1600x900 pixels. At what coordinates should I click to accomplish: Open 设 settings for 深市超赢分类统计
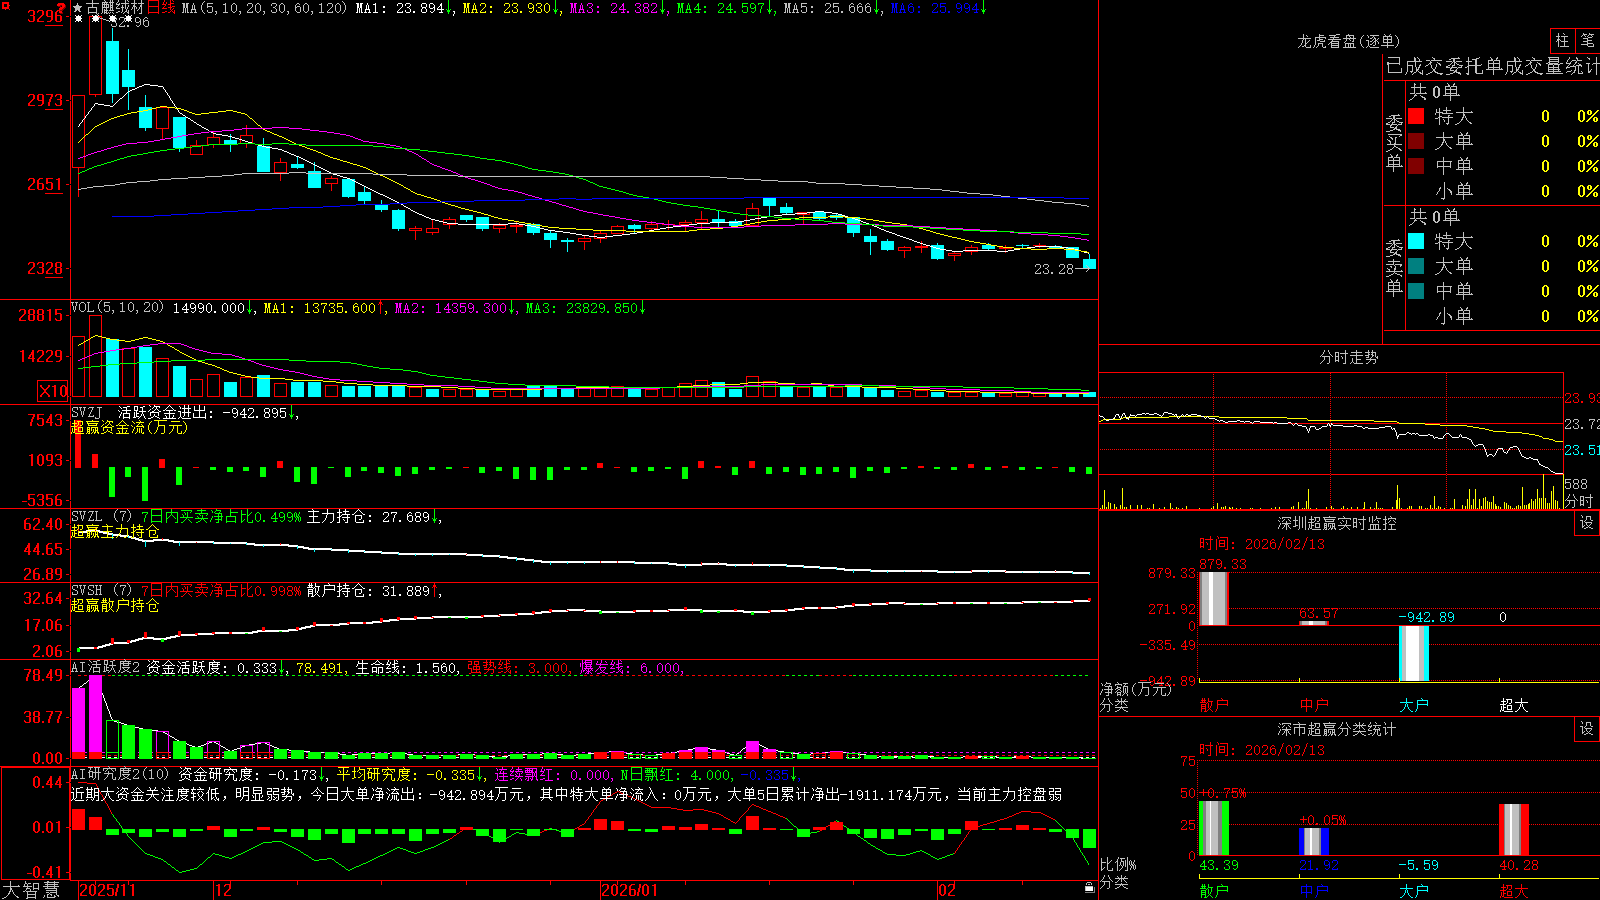(x=1587, y=729)
